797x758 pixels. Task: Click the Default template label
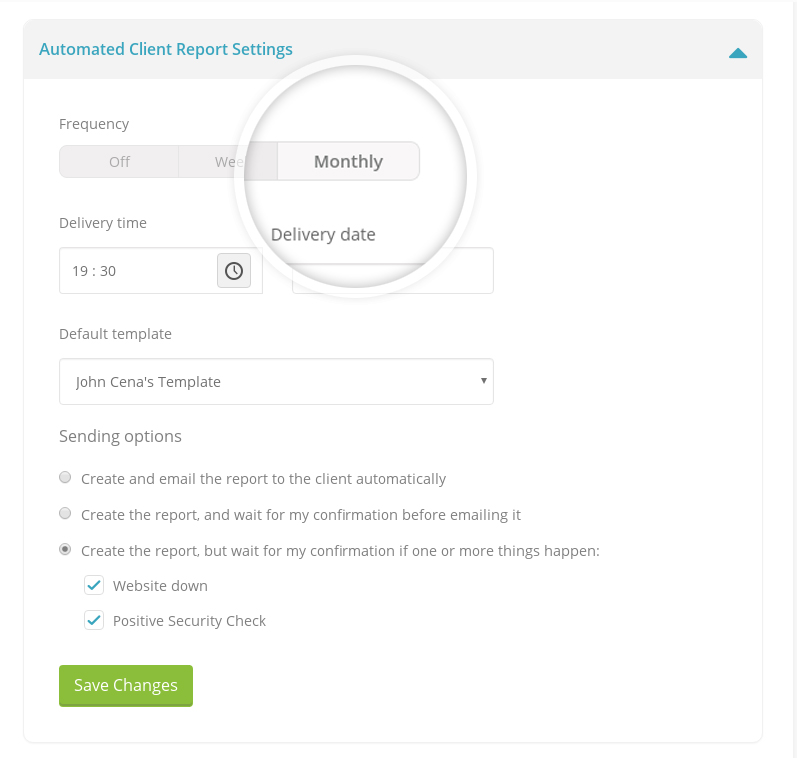[x=115, y=334]
